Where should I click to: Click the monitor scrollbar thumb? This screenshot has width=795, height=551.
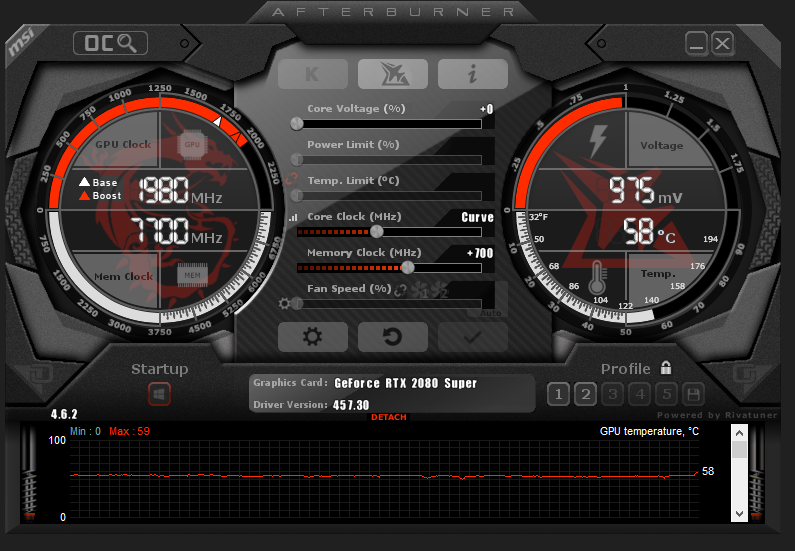[739, 449]
